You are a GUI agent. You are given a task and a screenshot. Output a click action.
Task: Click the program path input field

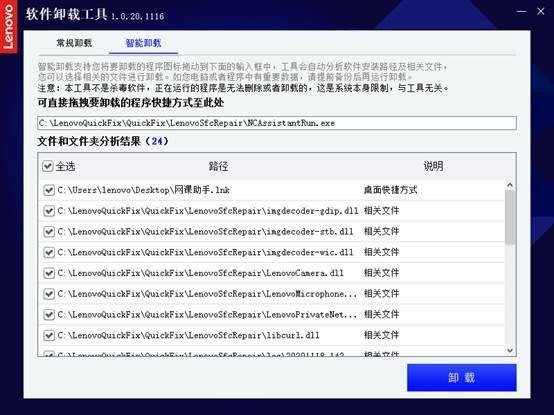point(277,123)
